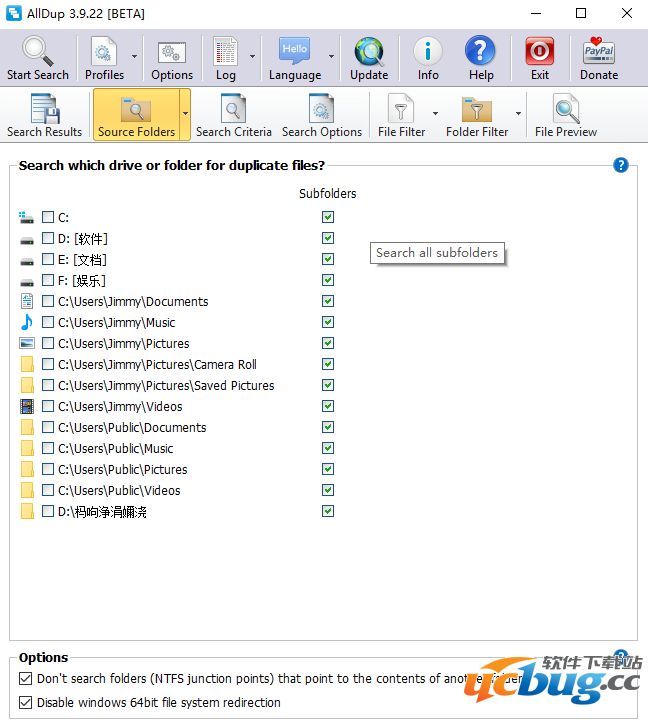Click the Folder Filter button
This screenshot has height=725, width=648.
tap(477, 116)
